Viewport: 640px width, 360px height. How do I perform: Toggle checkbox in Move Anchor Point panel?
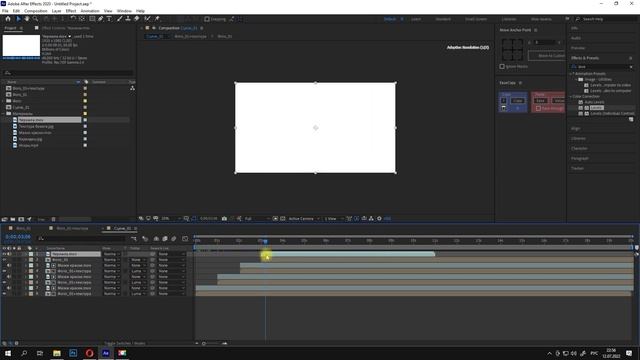502,67
